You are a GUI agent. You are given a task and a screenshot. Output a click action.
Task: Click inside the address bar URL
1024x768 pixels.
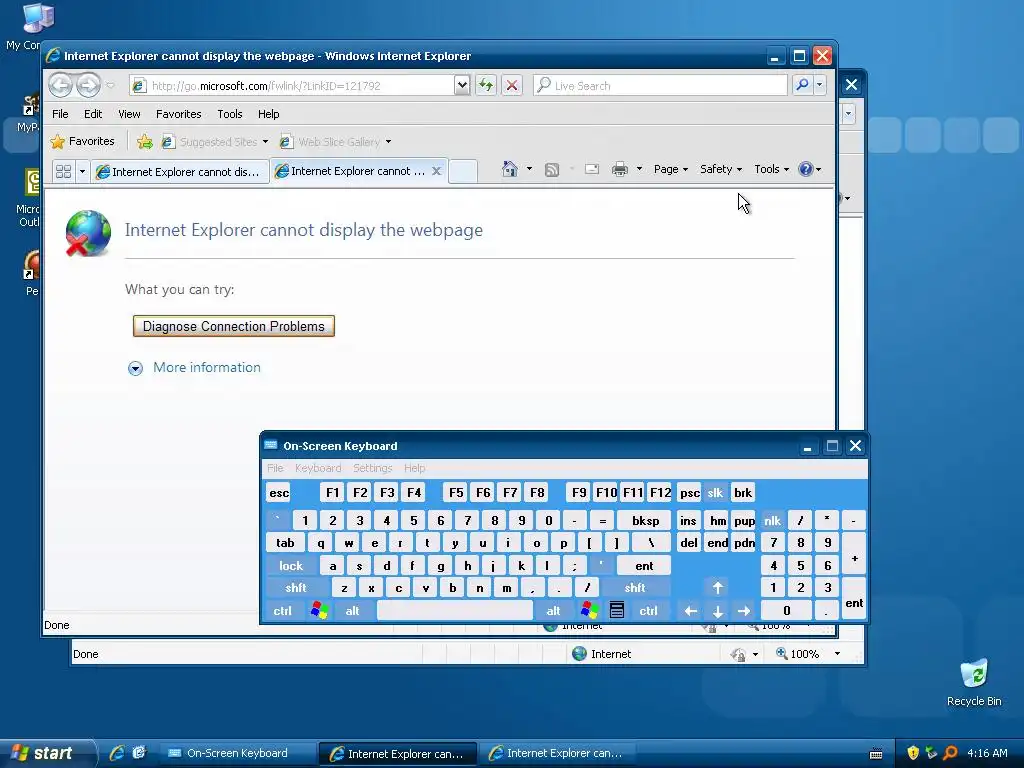click(x=293, y=86)
